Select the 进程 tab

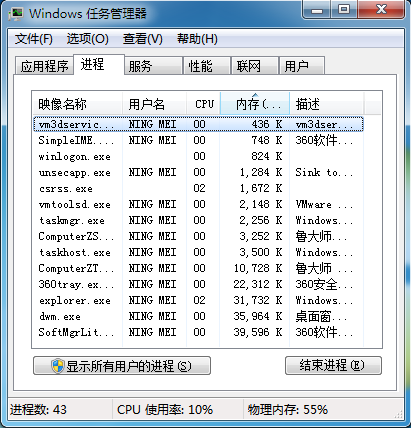click(x=99, y=64)
